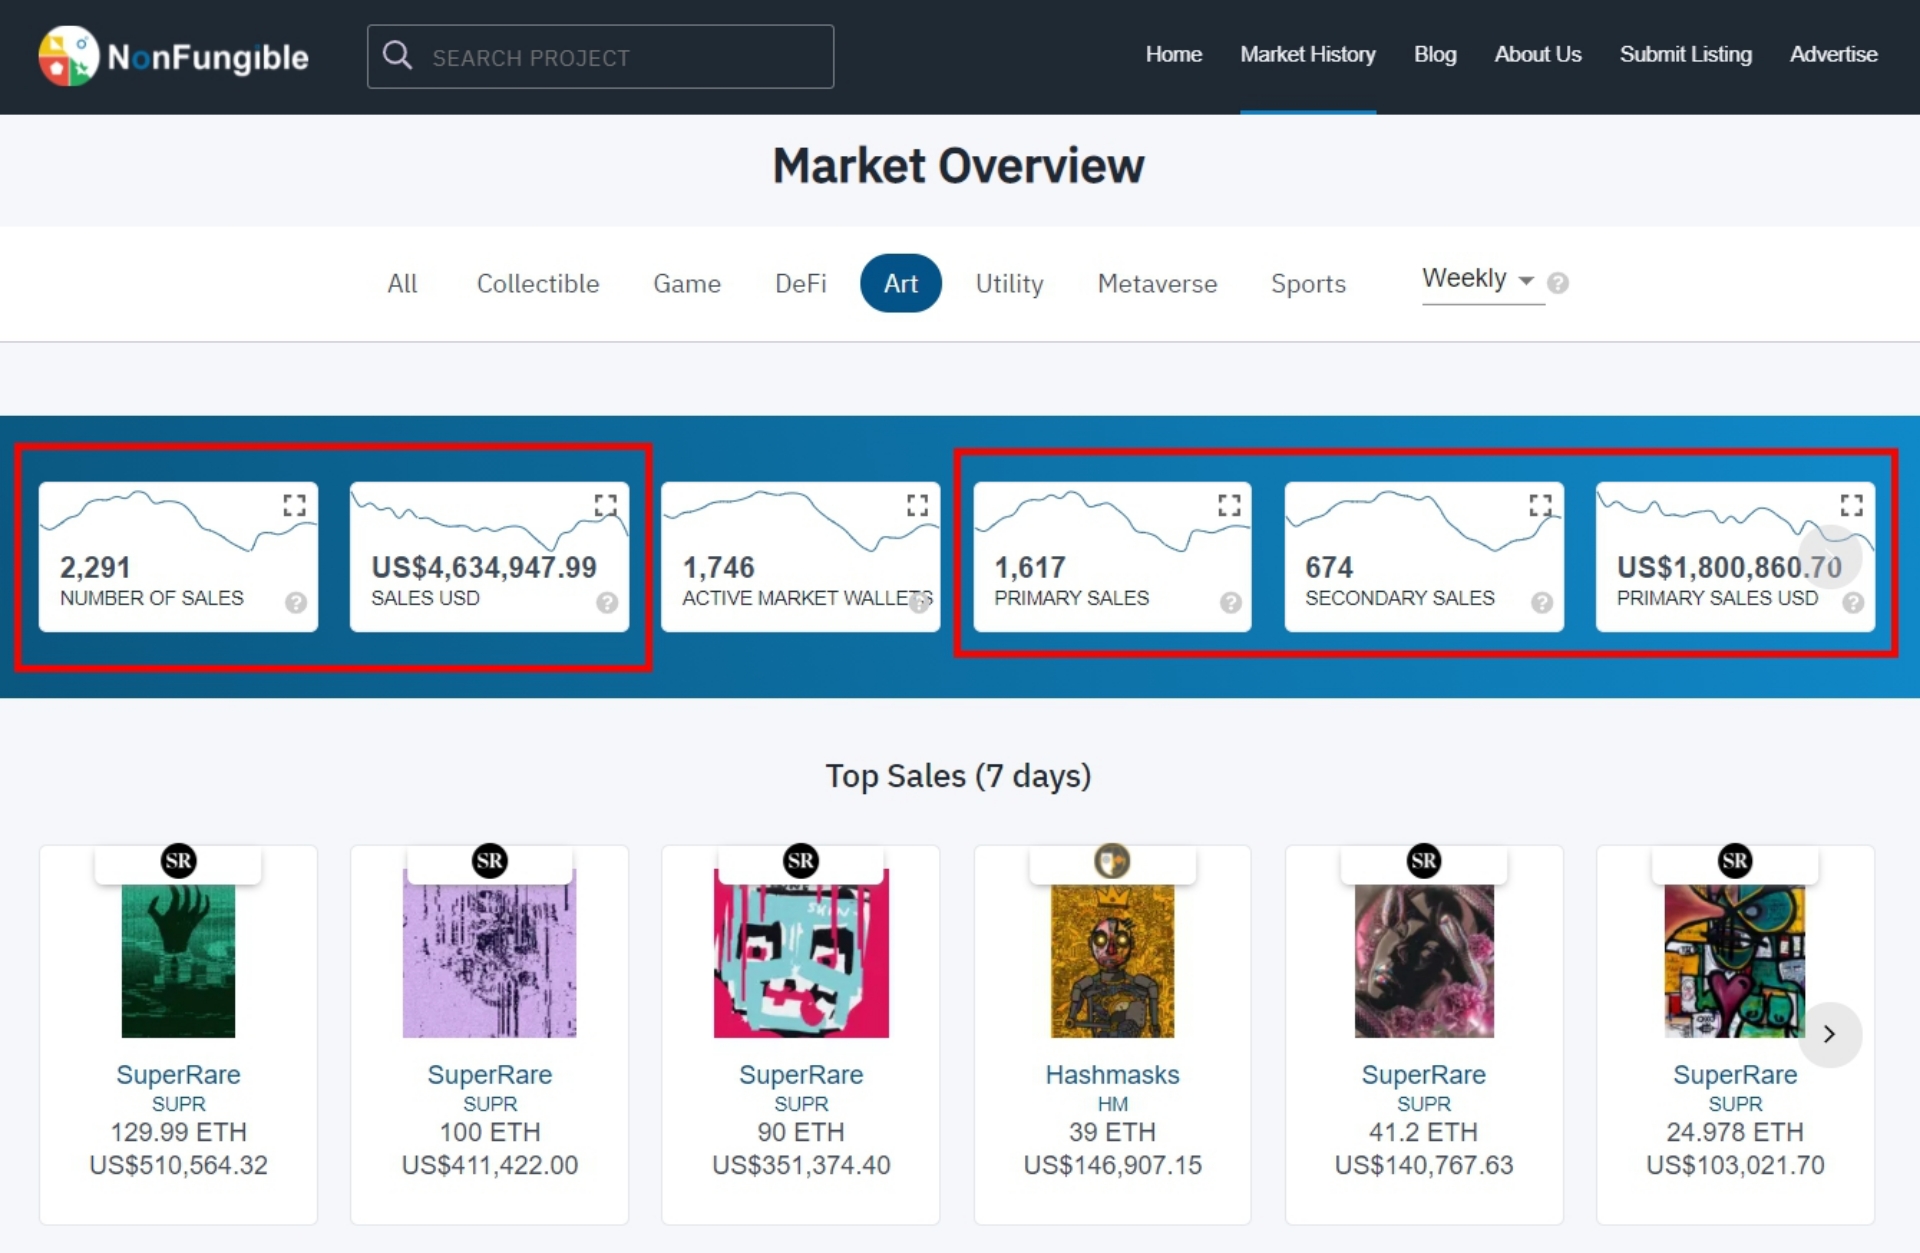Expand the Active Market Wallets chart
Image resolution: width=1920 pixels, height=1253 pixels.
point(917,505)
